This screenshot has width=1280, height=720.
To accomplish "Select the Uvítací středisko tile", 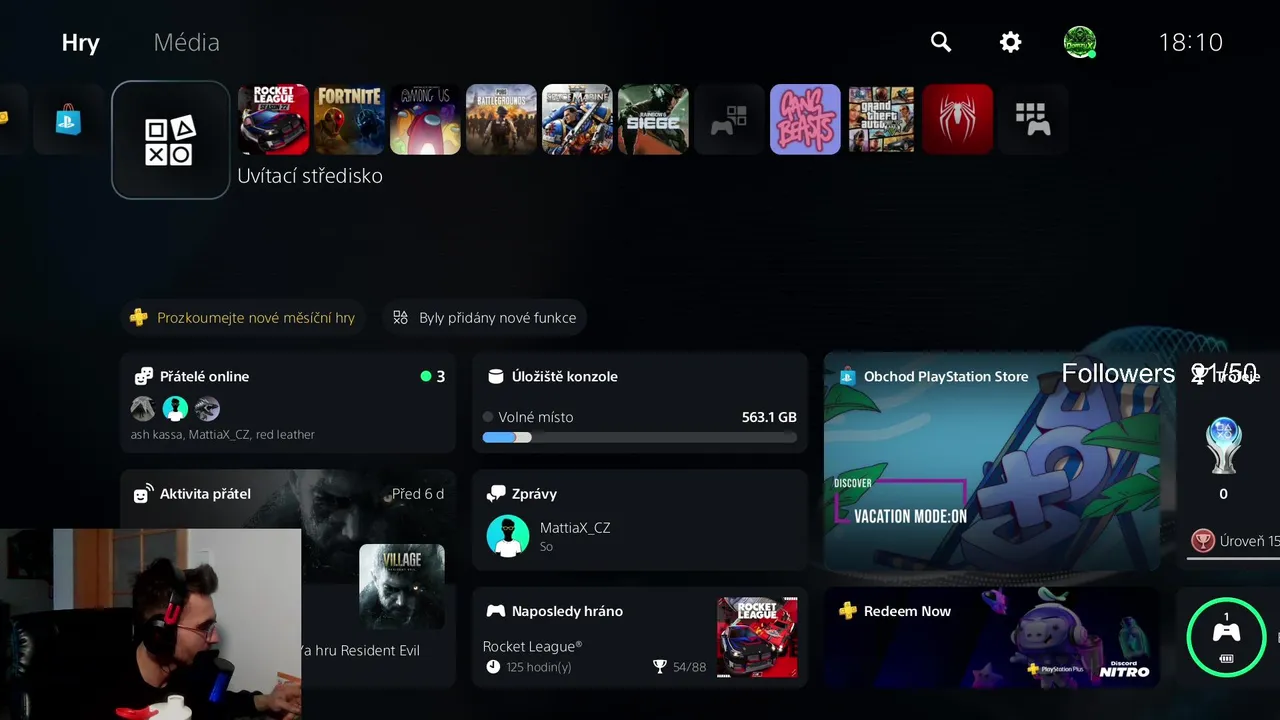I will (171, 140).
